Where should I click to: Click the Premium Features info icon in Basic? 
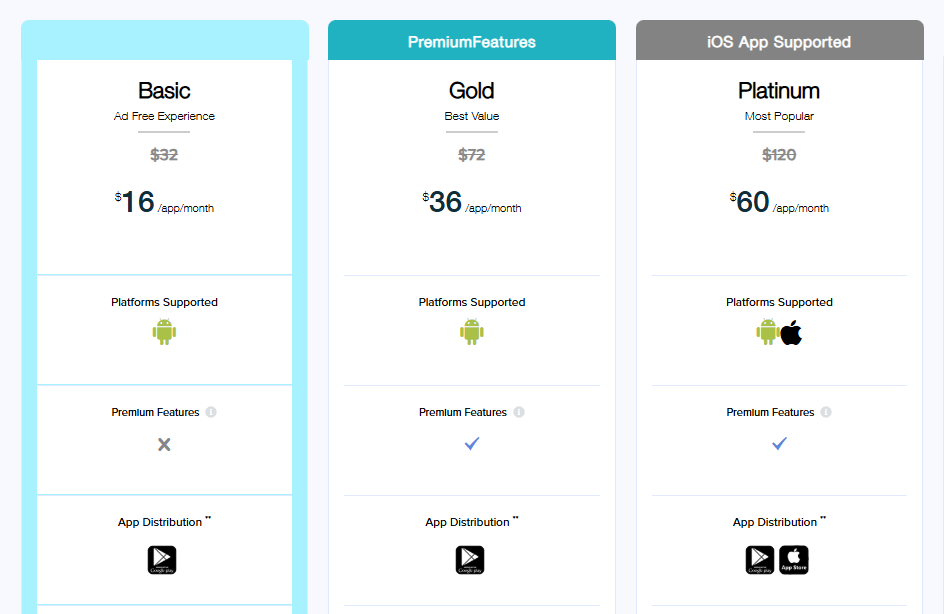[x=211, y=412]
